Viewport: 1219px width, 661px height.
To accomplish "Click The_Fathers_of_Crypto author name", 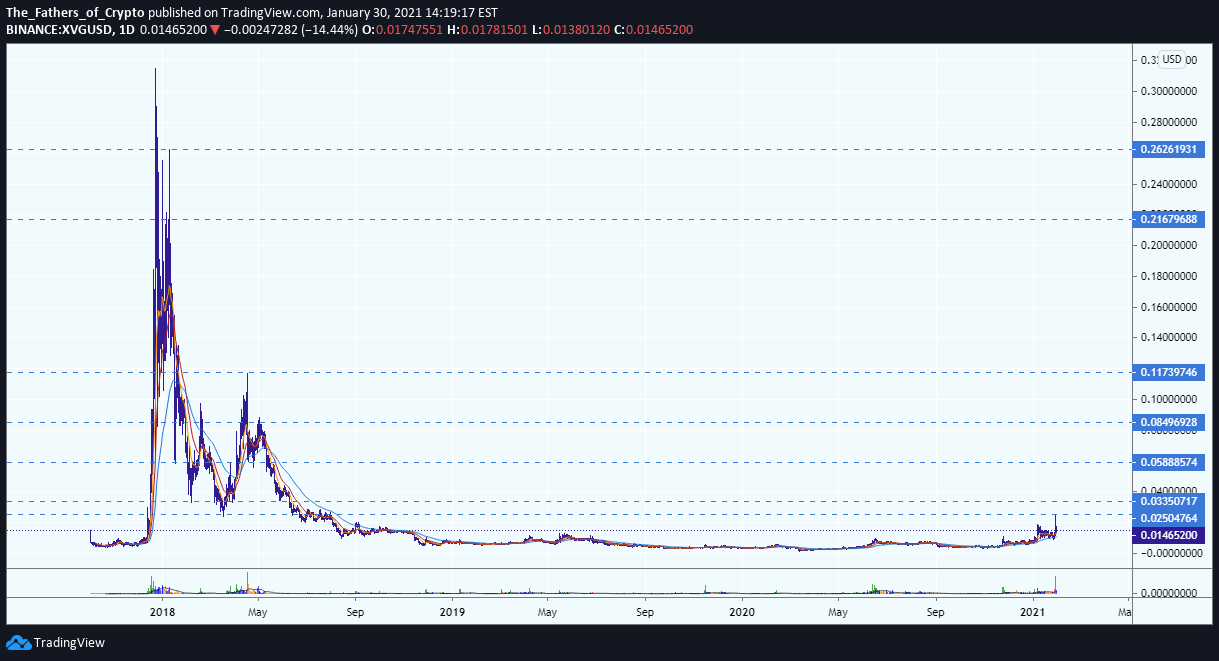I will point(75,14).
